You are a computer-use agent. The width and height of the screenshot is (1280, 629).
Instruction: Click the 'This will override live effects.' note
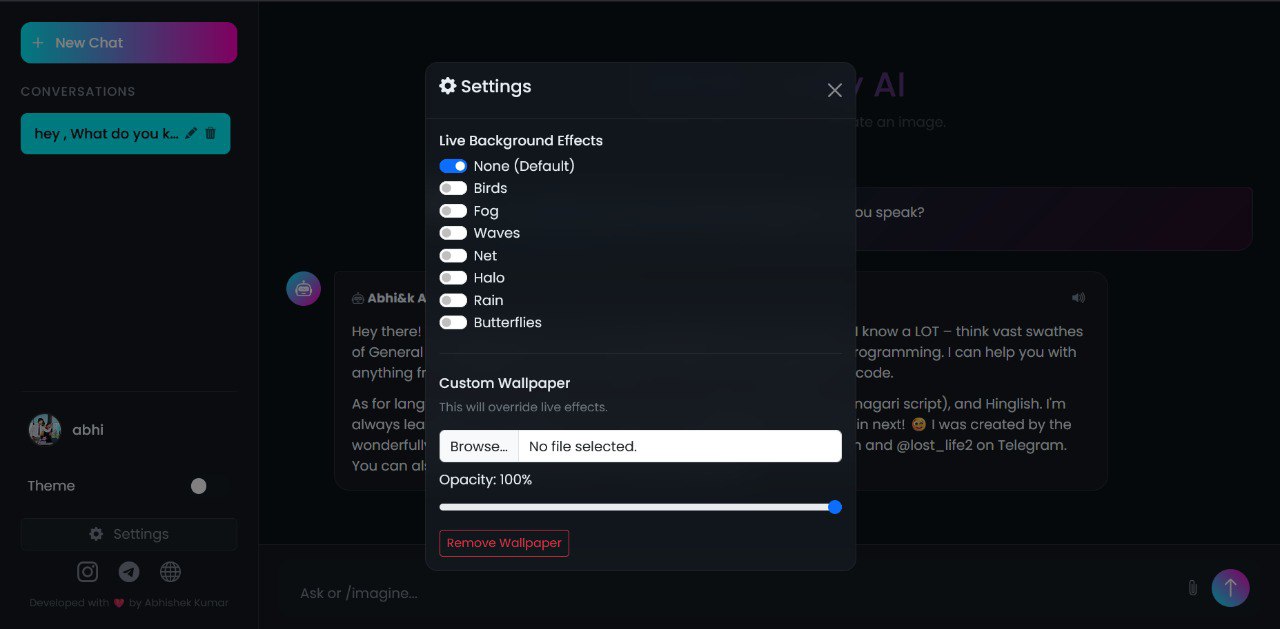click(x=523, y=407)
